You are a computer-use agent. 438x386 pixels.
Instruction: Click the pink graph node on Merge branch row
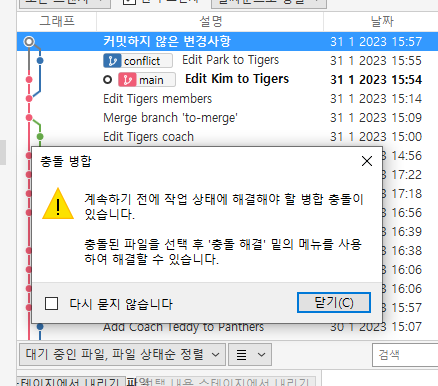29,118
